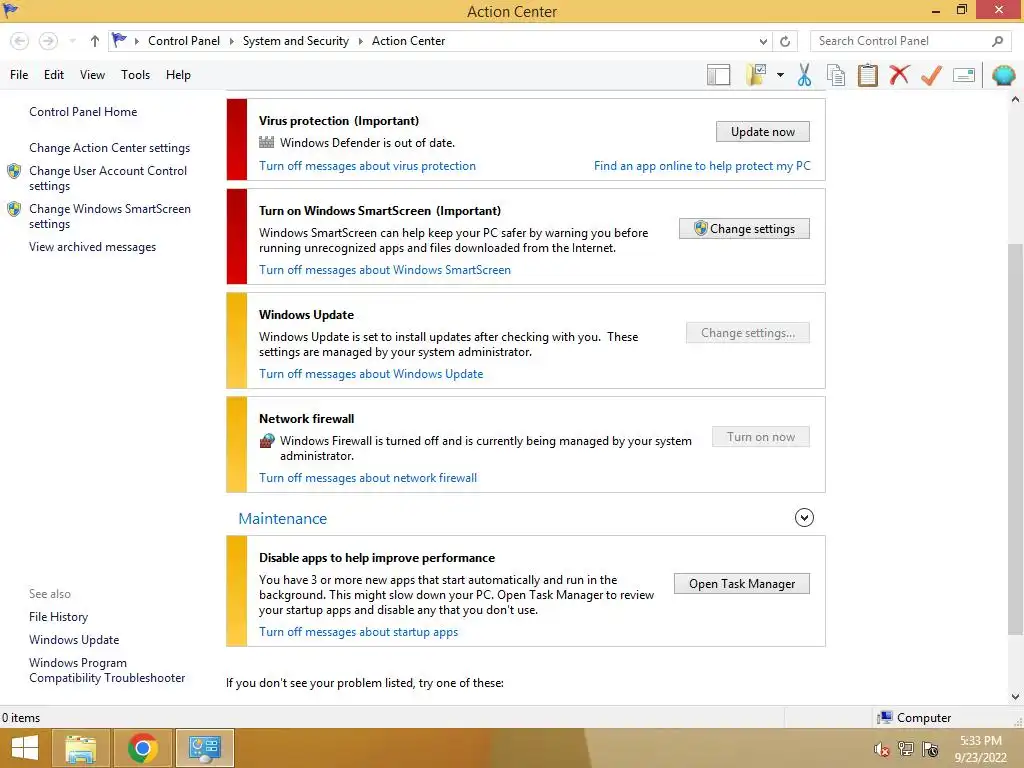Open the File menu
This screenshot has width=1024, height=768.
(x=19, y=75)
